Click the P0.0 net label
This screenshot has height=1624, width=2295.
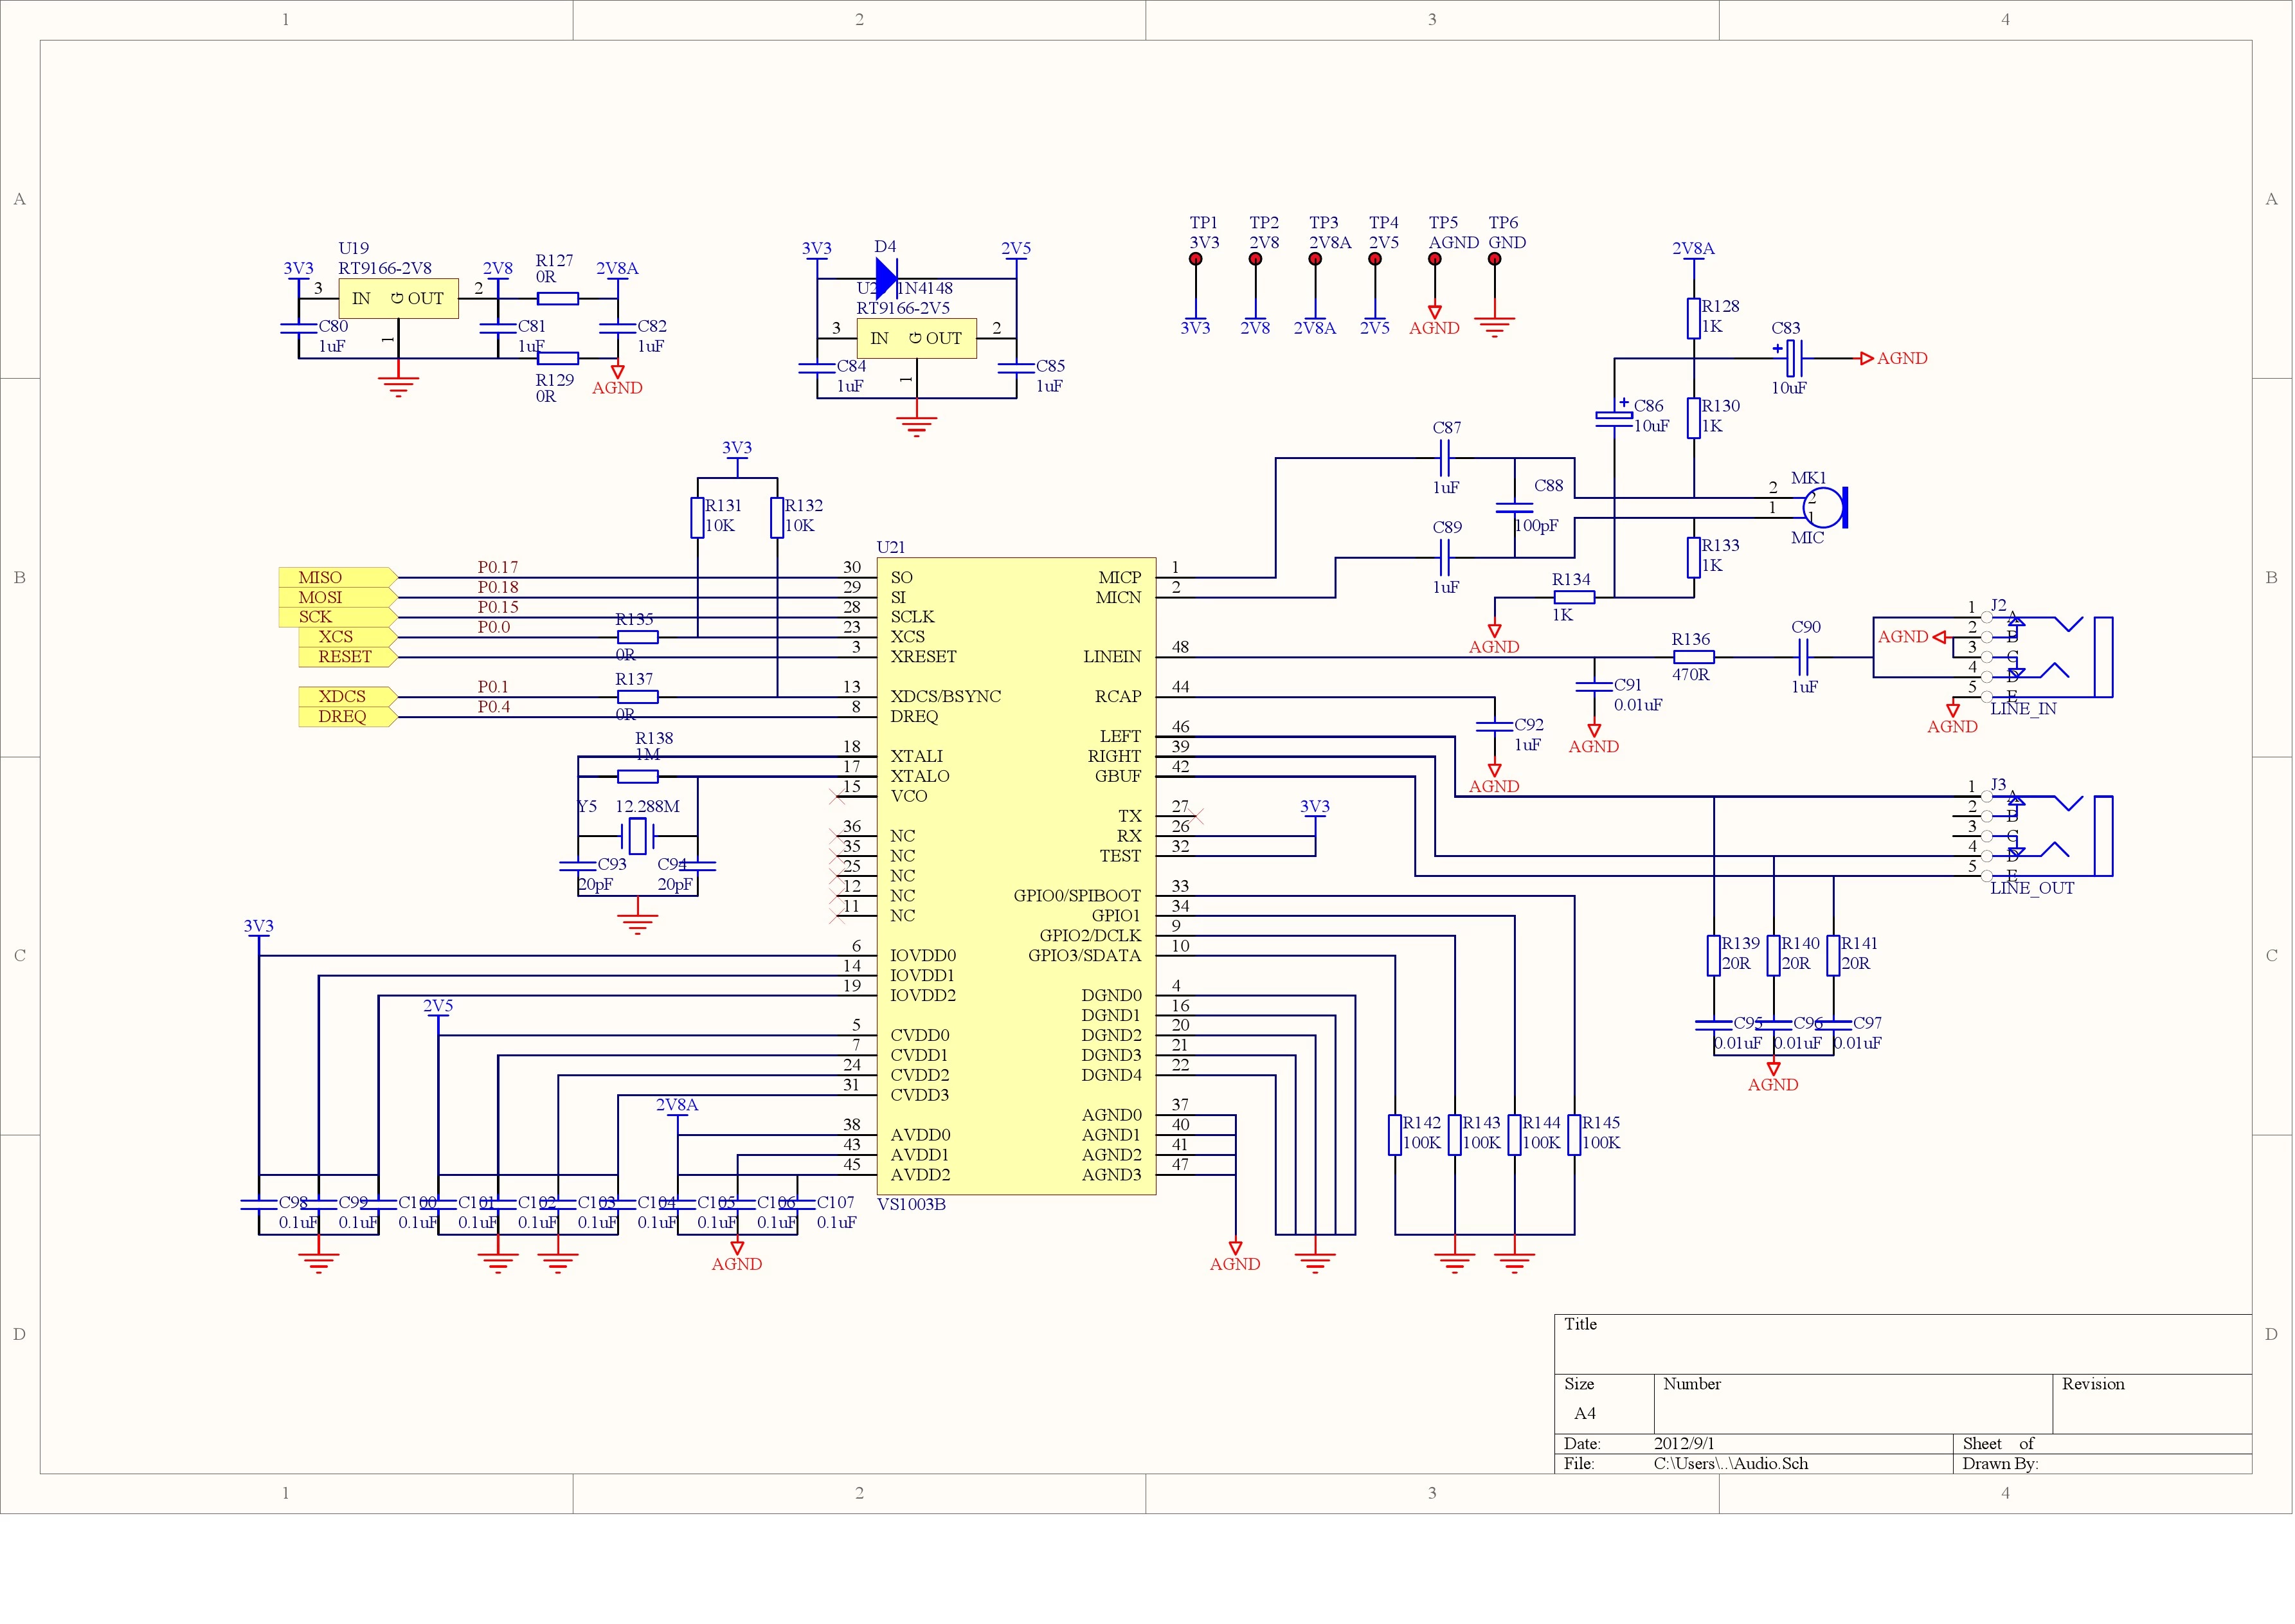(494, 627)
